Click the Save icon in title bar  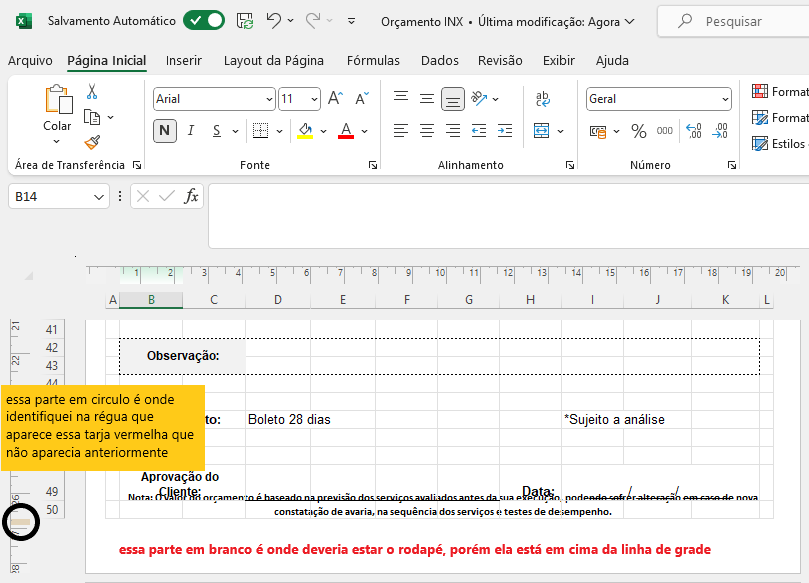[245, 21]
